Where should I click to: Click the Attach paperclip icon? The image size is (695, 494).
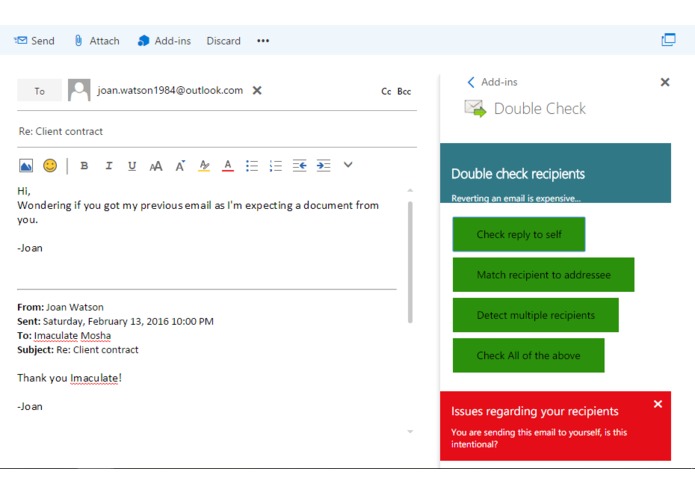[78, 41]
